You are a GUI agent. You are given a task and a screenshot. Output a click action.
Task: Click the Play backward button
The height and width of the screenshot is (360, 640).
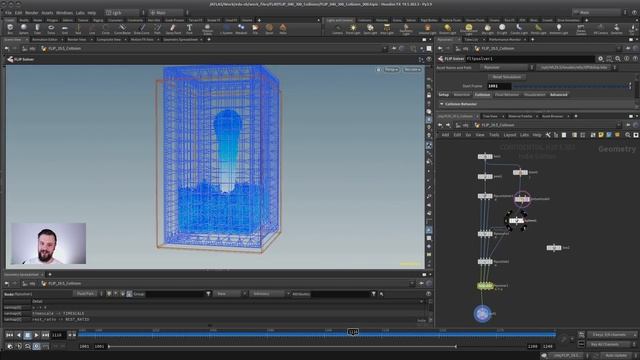coord(18,335)
